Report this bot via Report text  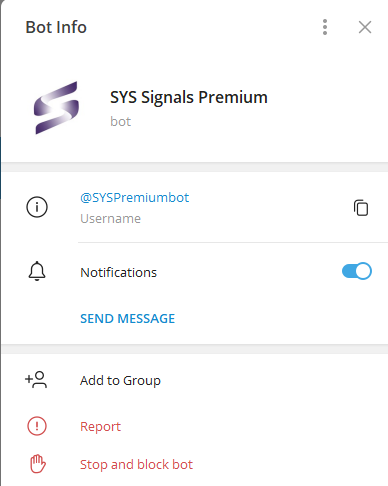pos(100,426)
